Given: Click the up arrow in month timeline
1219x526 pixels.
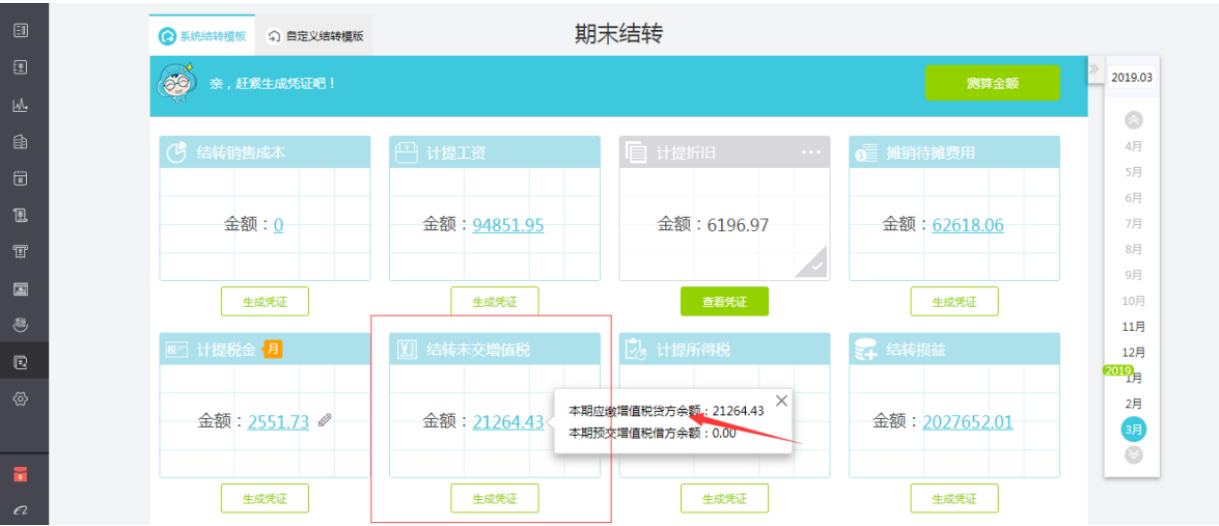Looking at the screenshot, I should pyautogui.click(x=1134, y=120).
